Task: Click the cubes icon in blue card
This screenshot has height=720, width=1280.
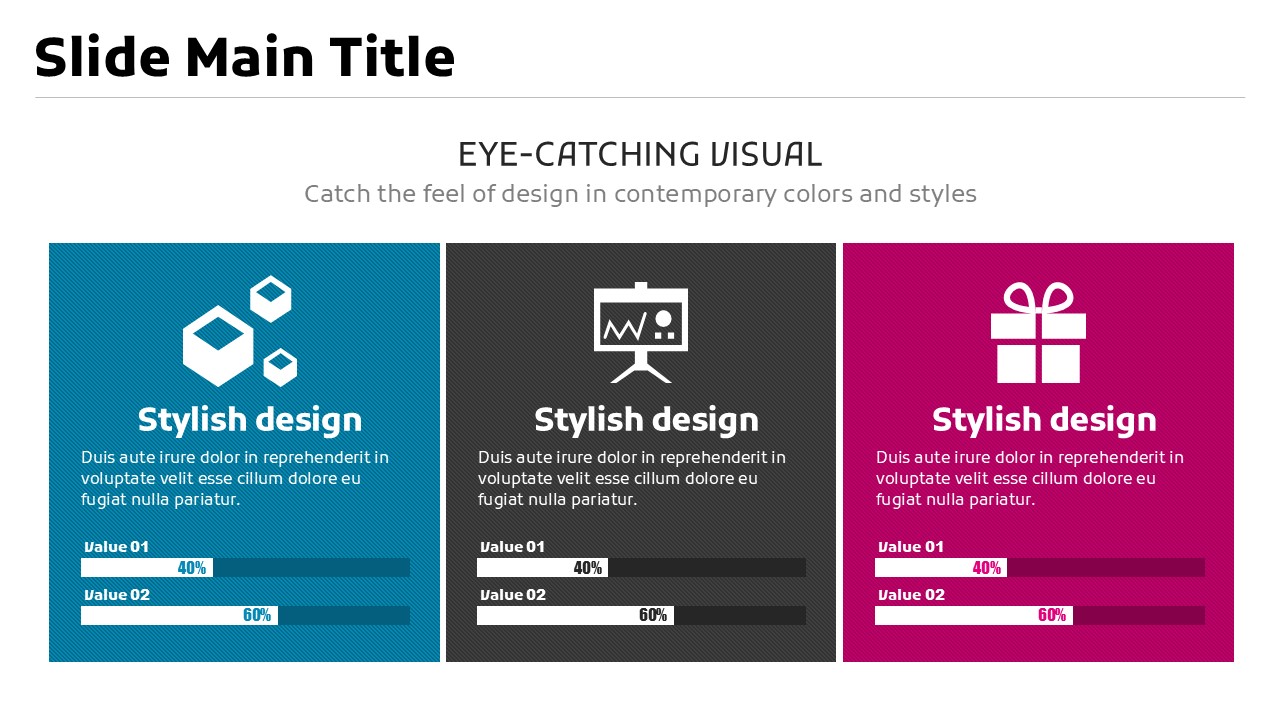Action: point(240,331)
